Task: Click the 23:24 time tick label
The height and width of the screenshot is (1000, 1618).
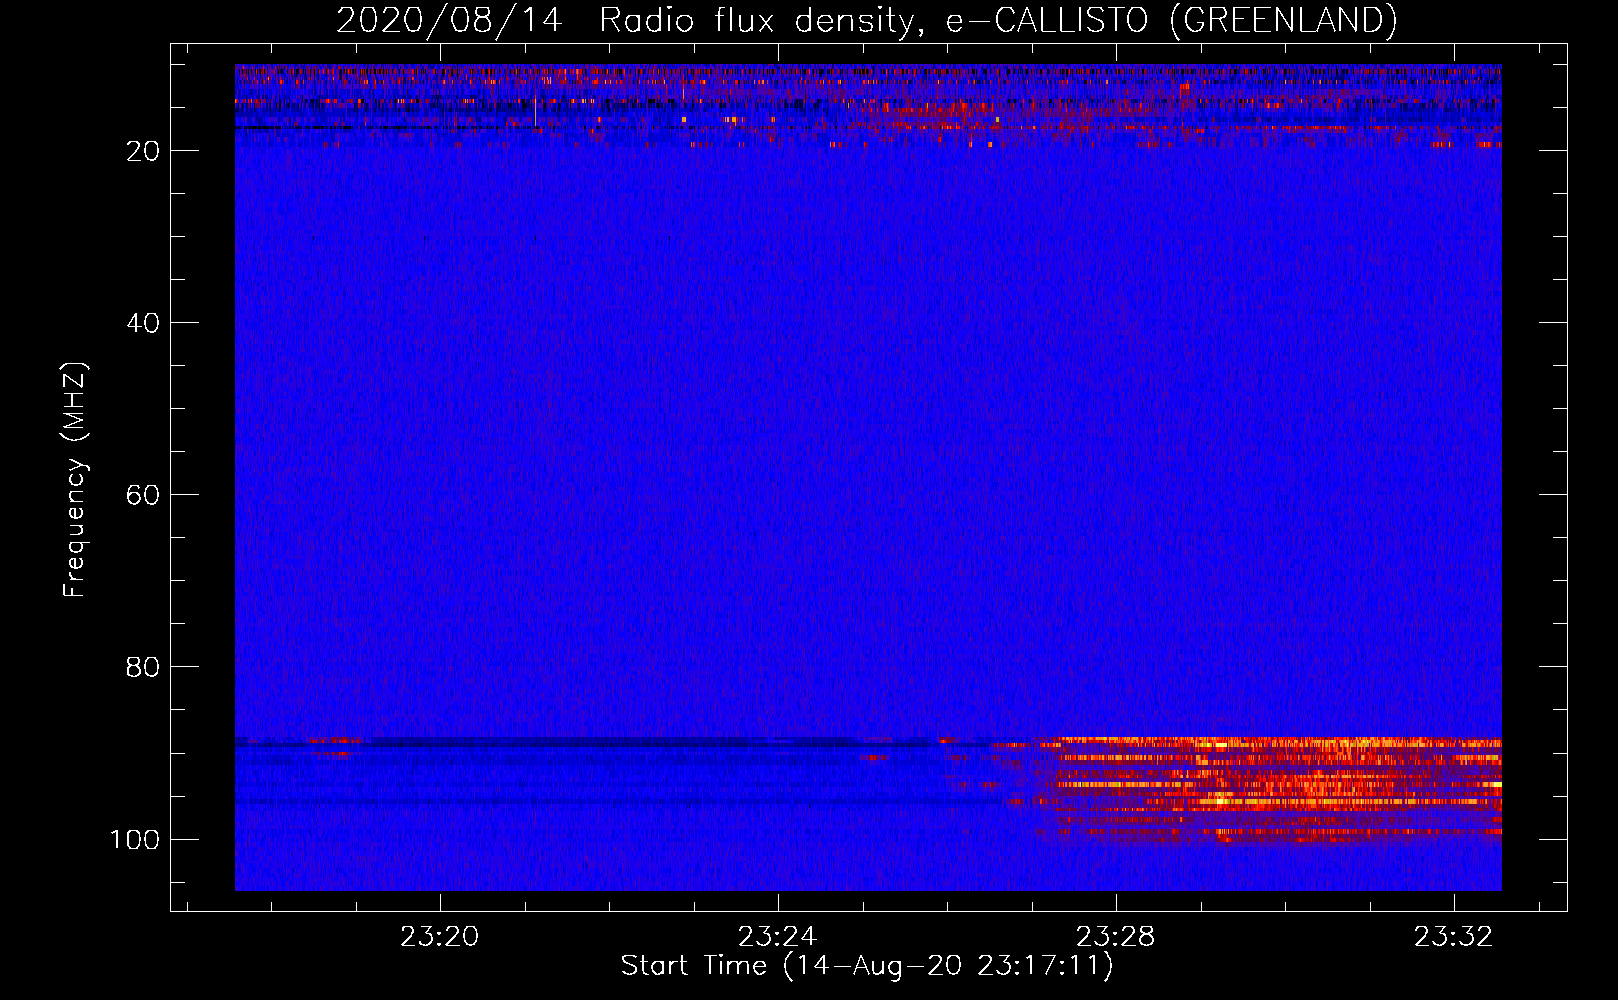Action: coord(777,937)
